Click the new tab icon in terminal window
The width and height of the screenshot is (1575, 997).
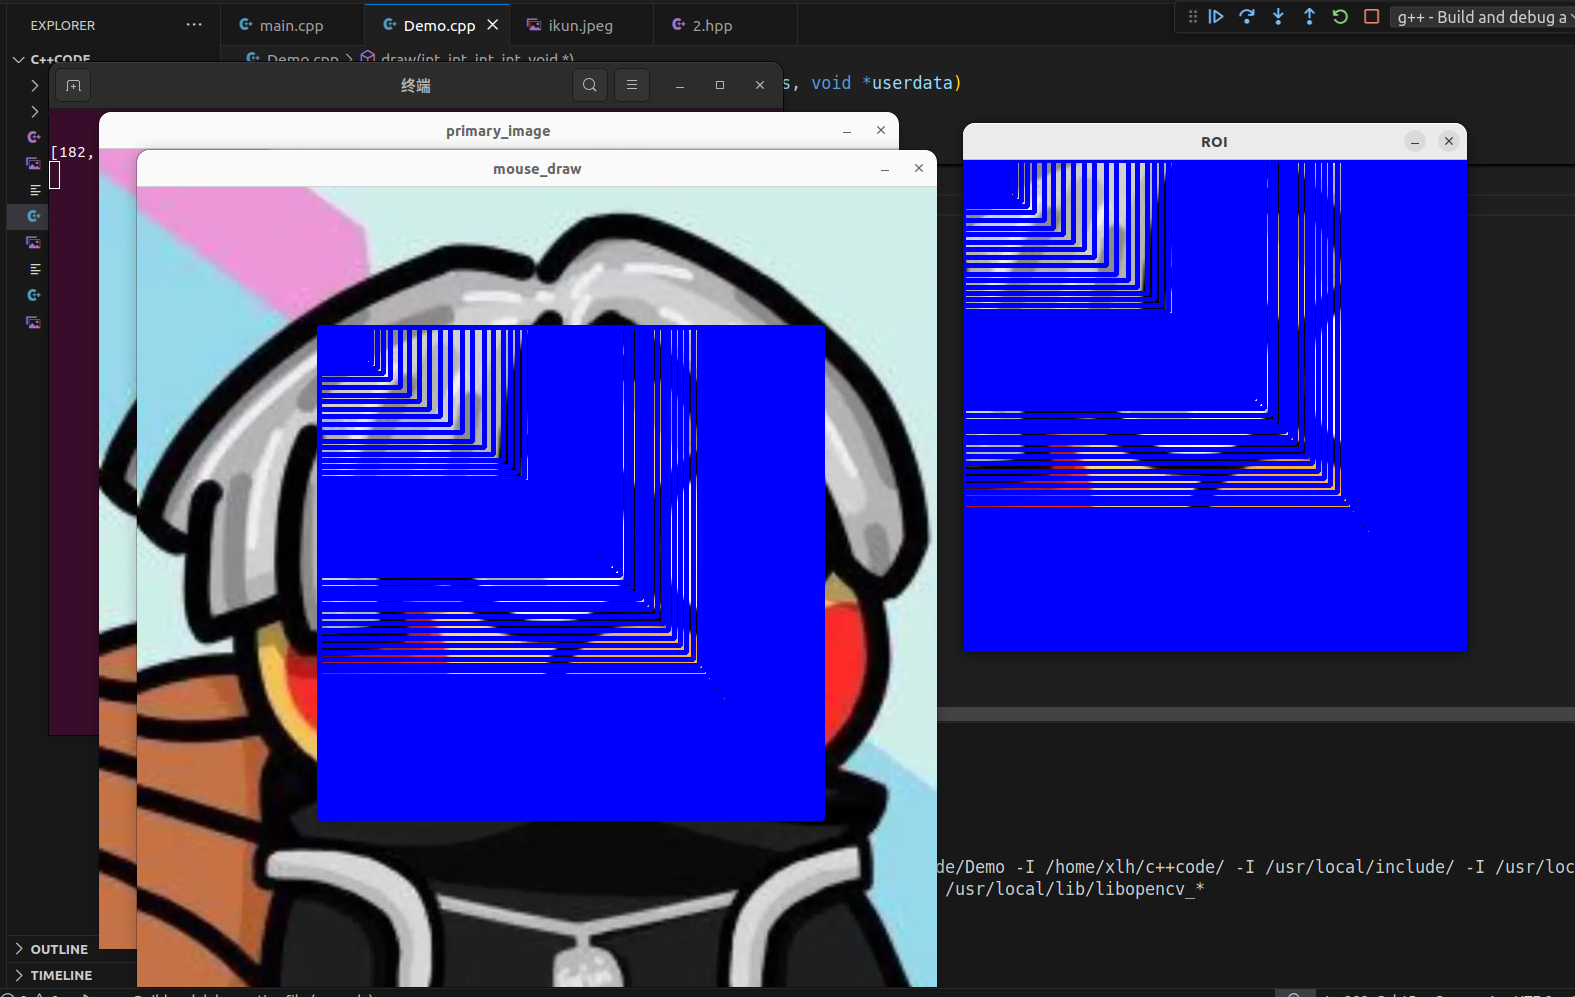click(x=73, y=86)
